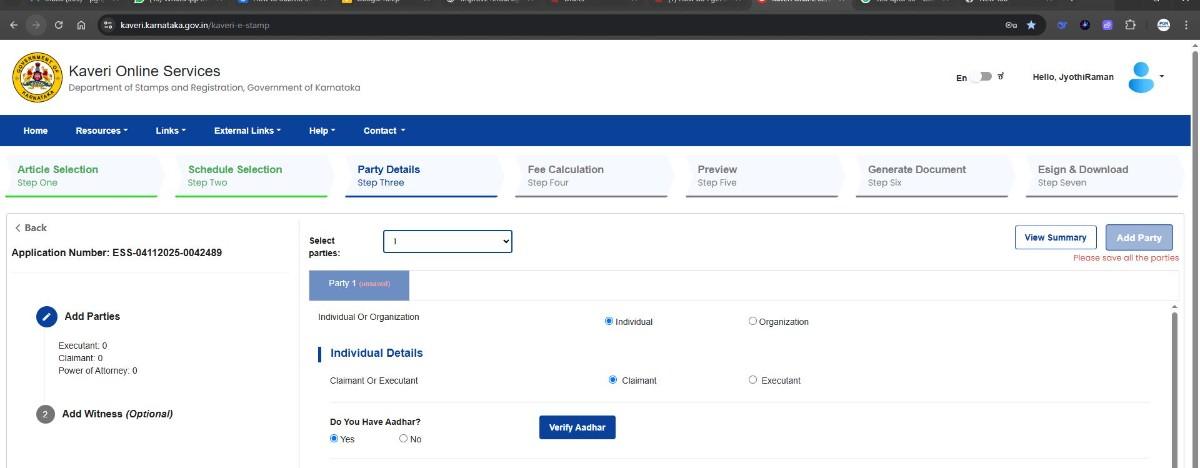Open the browser extensions puzzle icon
Image resolution: width=1200 pixels, height=468 pixels.
click(x=1130, y=25)
